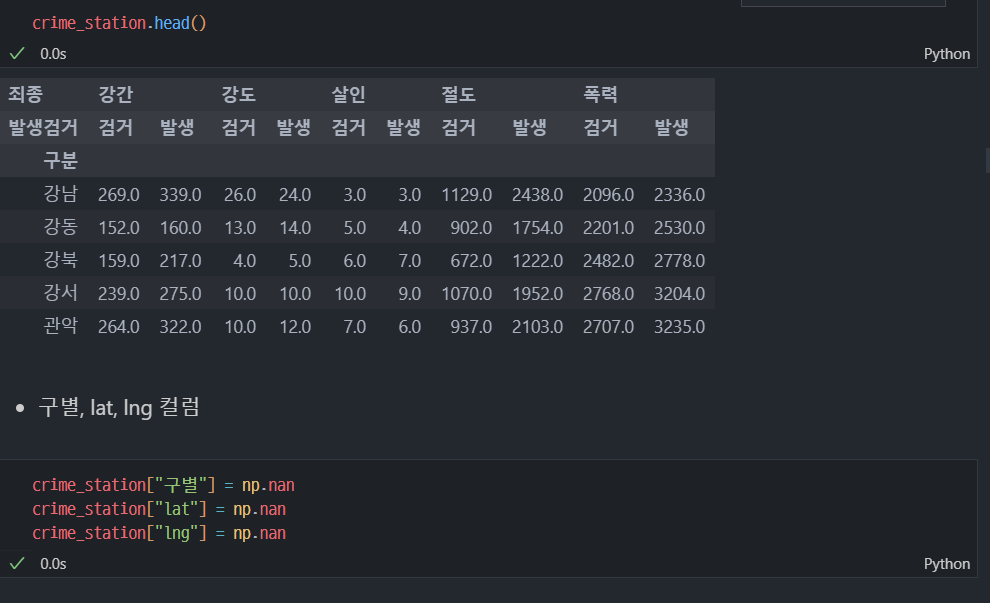This screenshot has width=990, height=603.
Task: Select Python language label of bottom cell
Action: (946, 564)
